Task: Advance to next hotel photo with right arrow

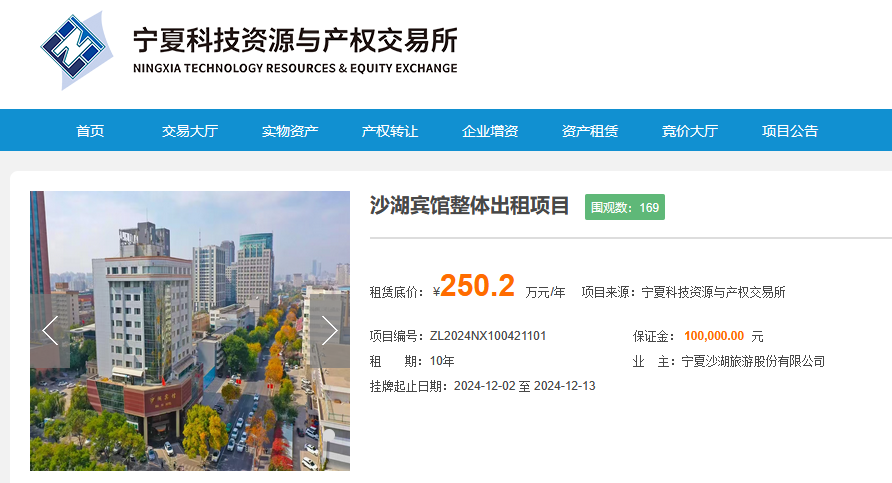Action: pos(329,330)
